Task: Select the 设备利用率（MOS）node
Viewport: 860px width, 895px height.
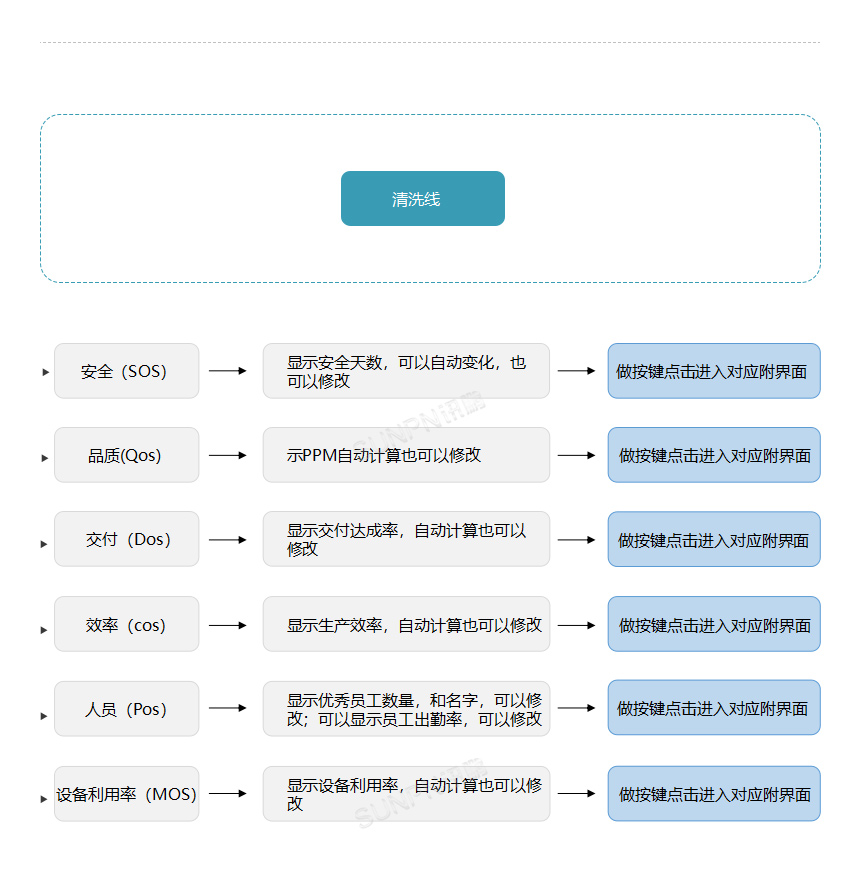Action: 126,793
